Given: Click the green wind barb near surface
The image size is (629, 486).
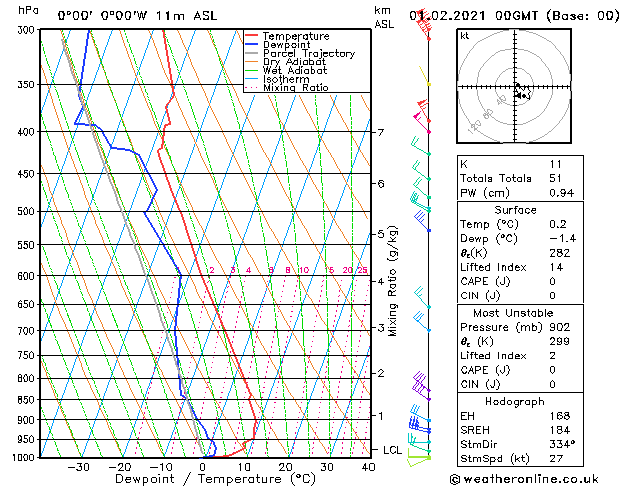Looking at the screenshot, I should [x=419, y=458].
